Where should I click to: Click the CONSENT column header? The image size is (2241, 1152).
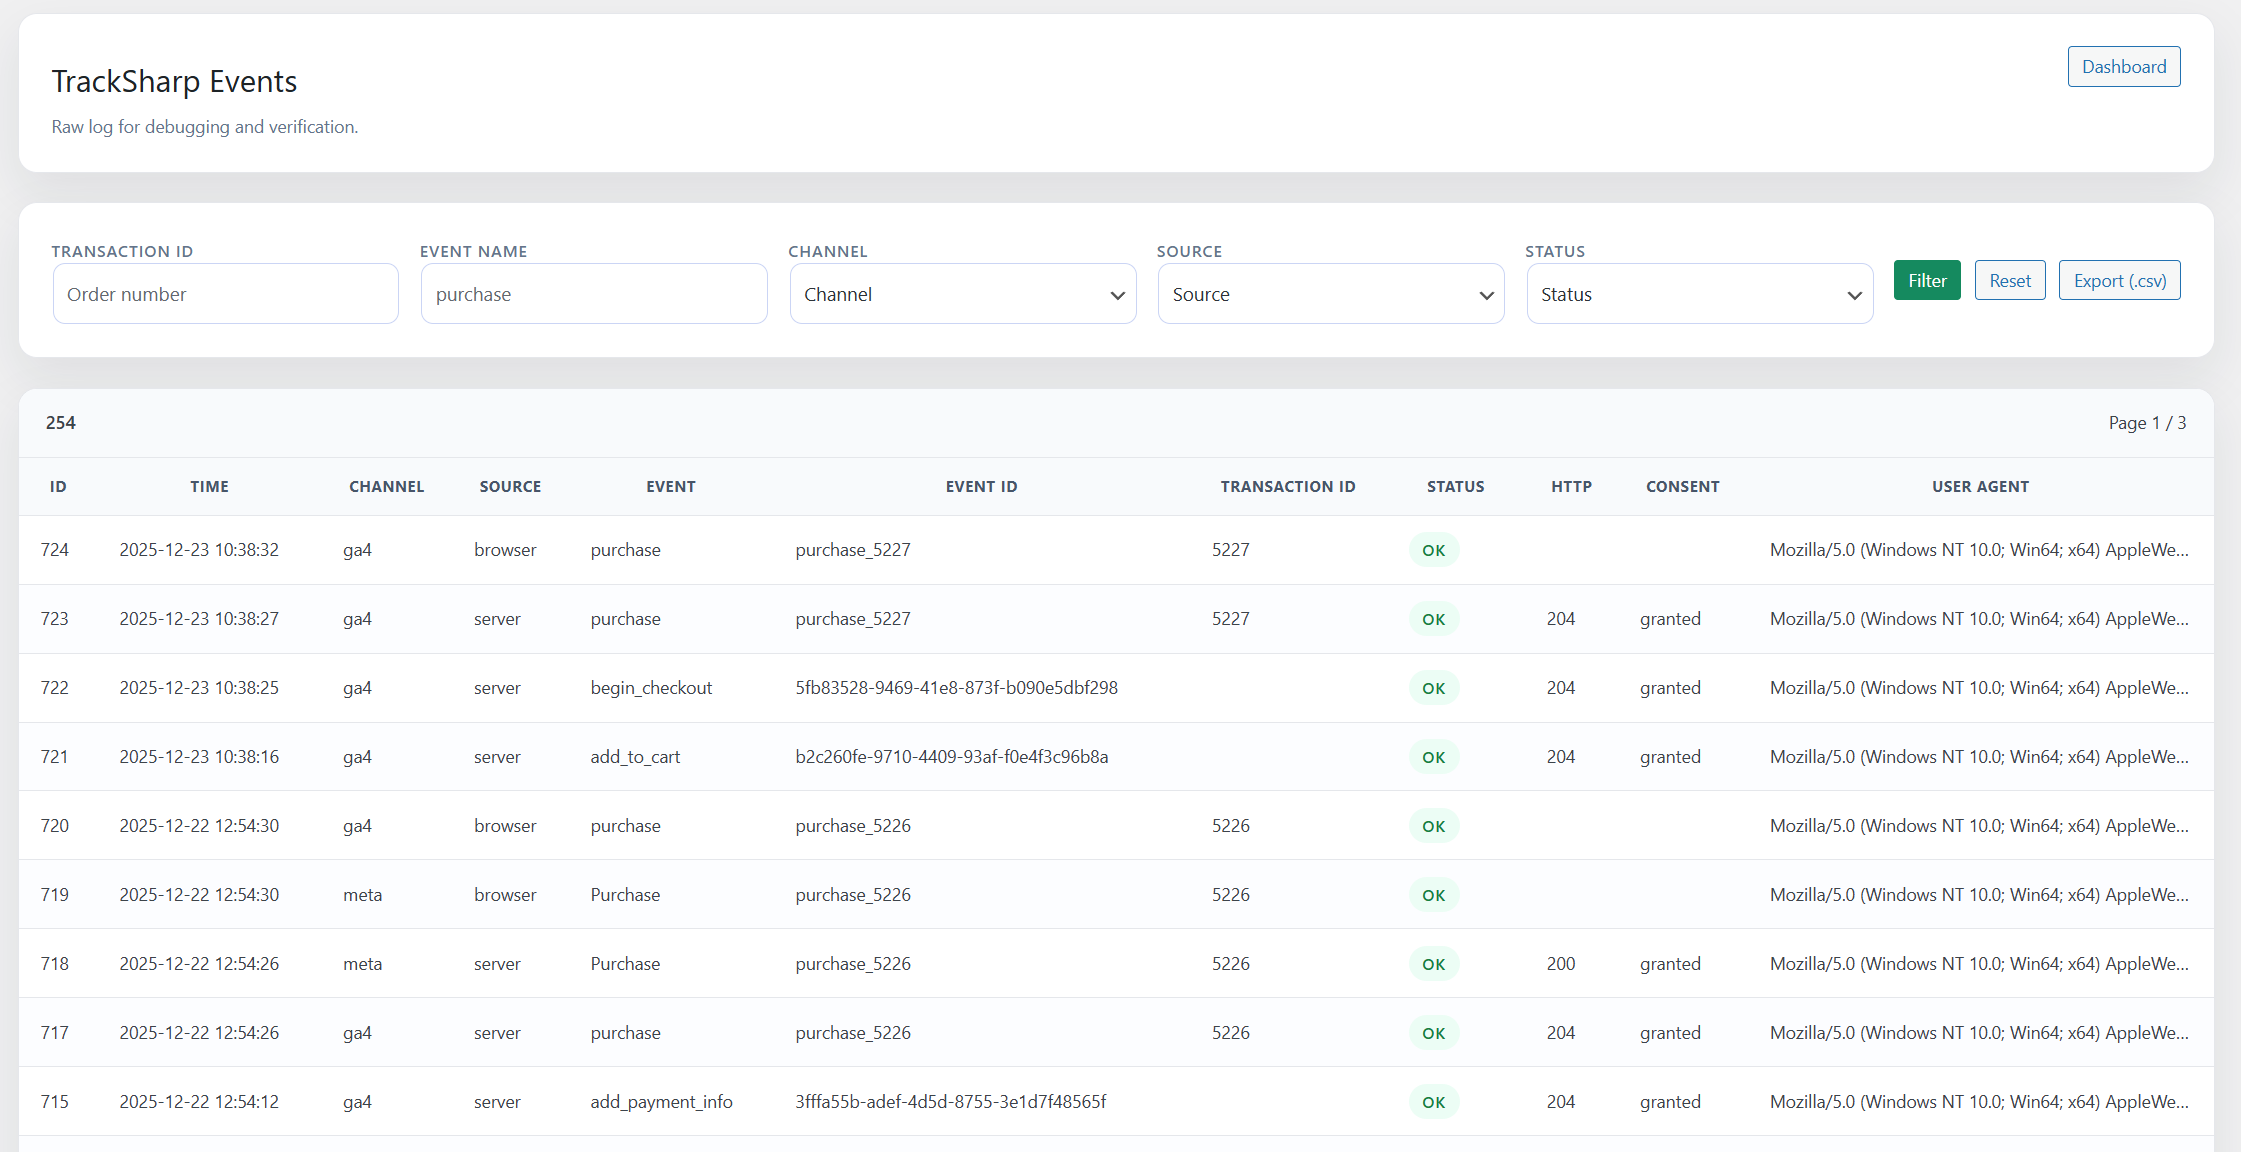tap(1682, 486)
